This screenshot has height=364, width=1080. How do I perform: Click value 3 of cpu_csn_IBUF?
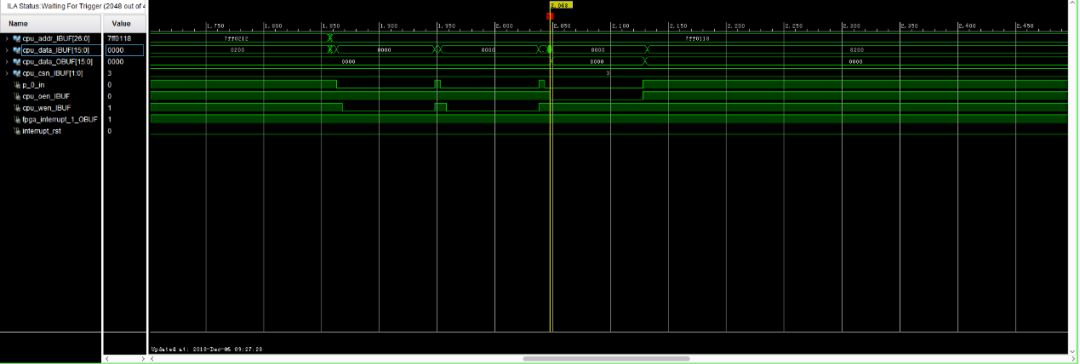pos(110,73)
